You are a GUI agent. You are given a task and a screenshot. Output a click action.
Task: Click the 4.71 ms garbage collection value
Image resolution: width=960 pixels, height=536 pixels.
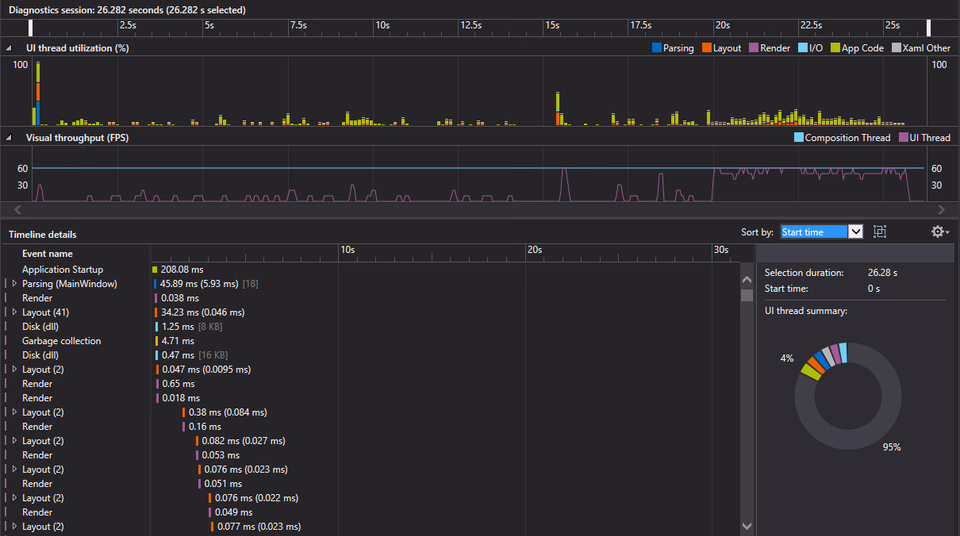point(178,341)
